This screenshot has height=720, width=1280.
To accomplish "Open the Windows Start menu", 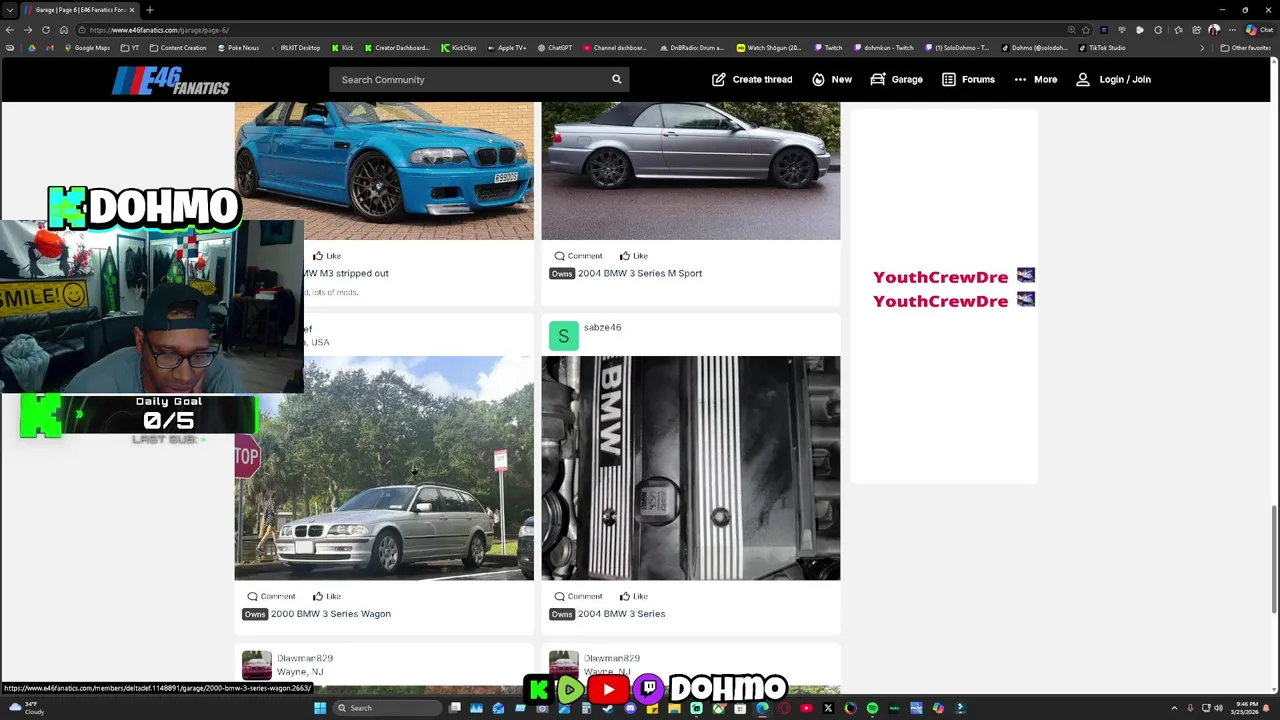I will [x=320, y=708].
